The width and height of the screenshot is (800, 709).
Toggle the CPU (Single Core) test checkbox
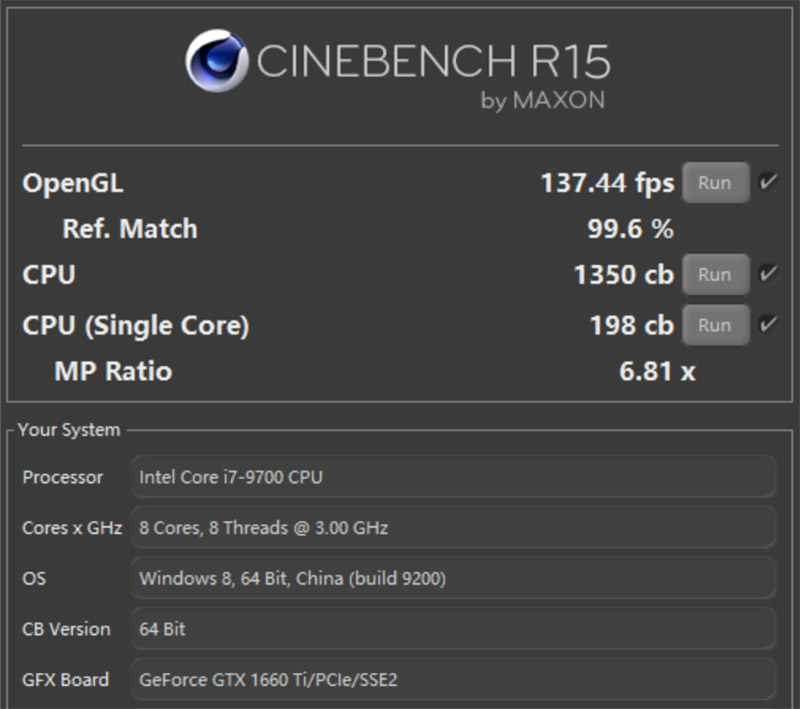point(768,324)
